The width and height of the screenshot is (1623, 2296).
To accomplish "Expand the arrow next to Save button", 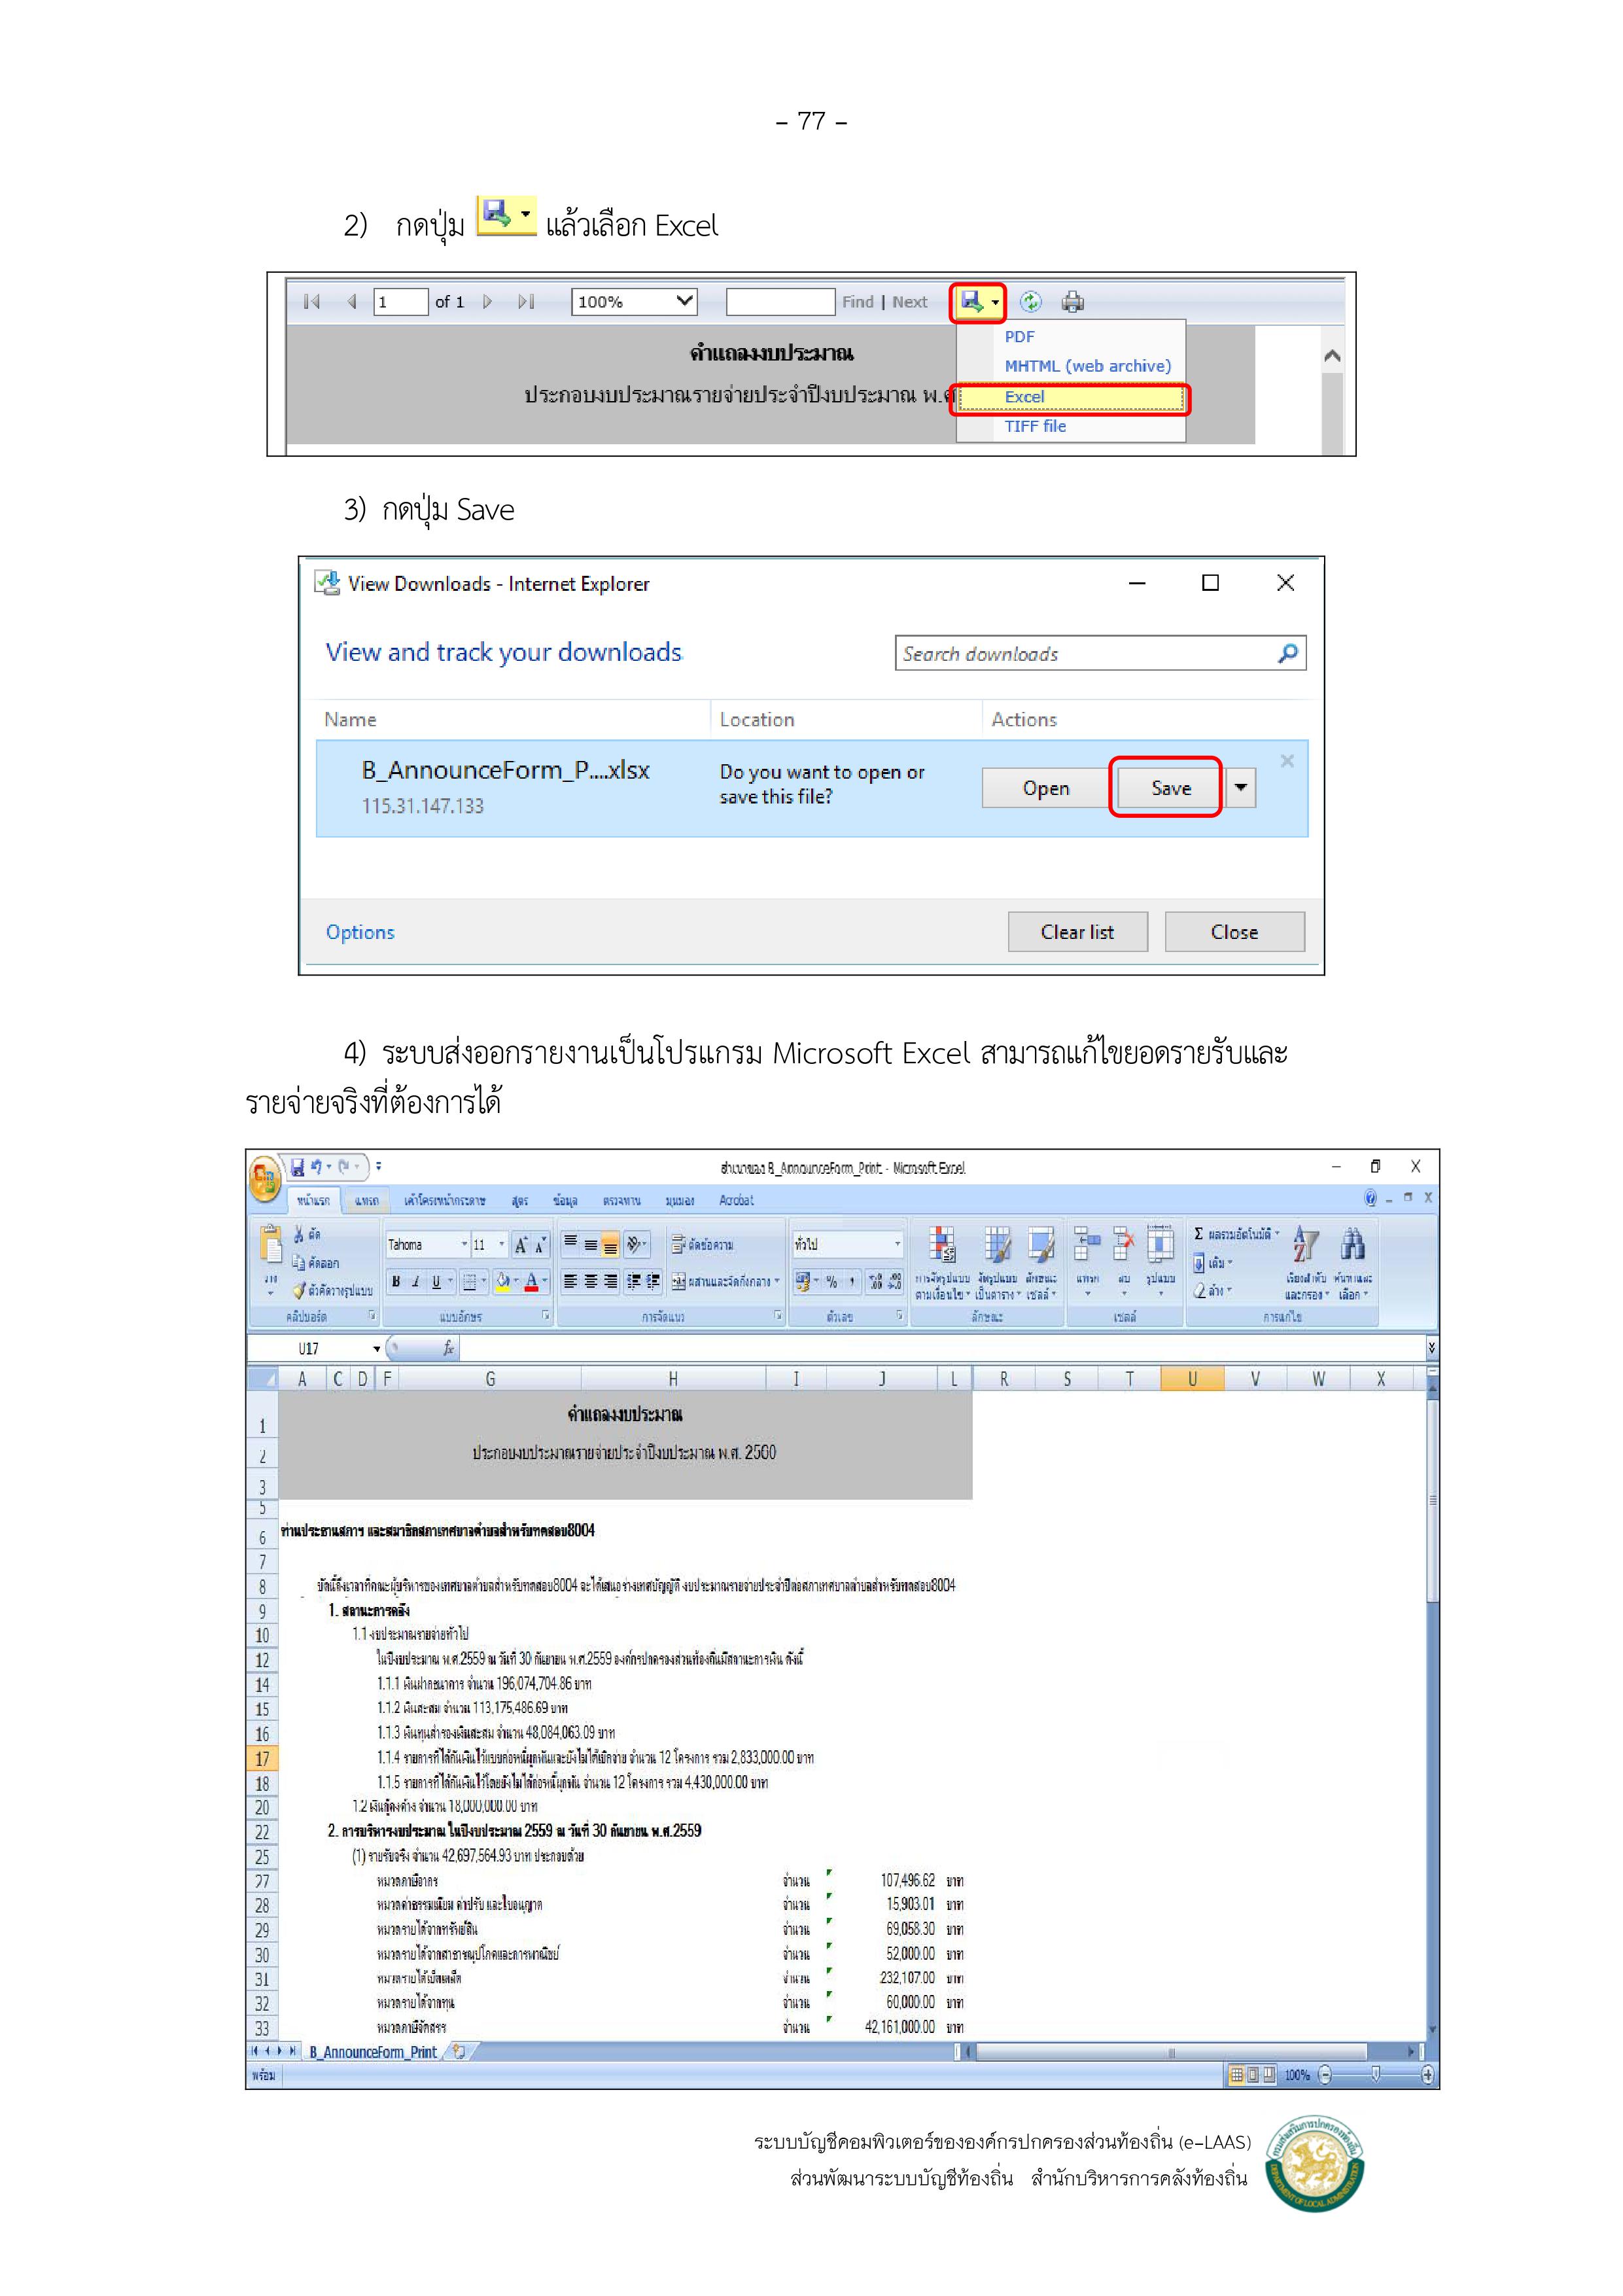I will 1240,788.
